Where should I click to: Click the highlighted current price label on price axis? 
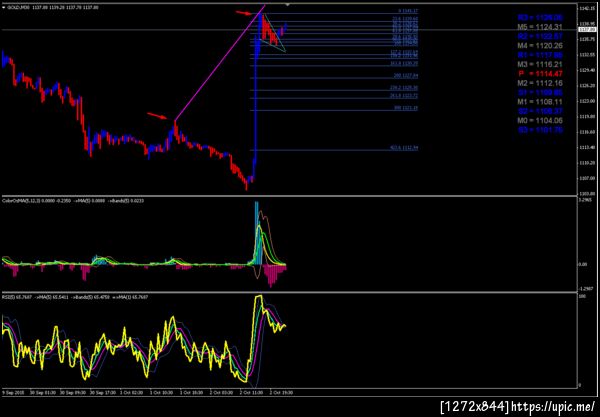tap(587, 29)
